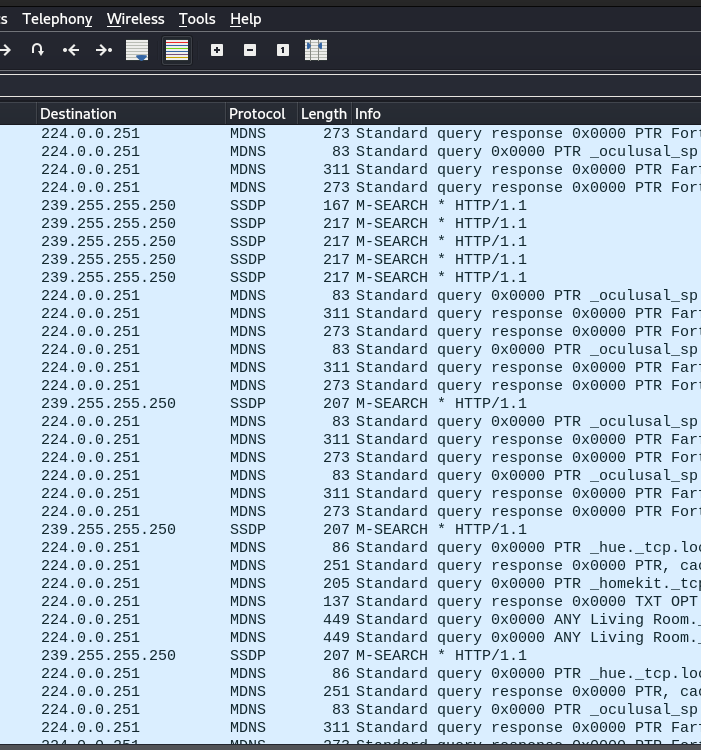Open the Wireless menu
701x750 pixels.
[x=136, y=19]
